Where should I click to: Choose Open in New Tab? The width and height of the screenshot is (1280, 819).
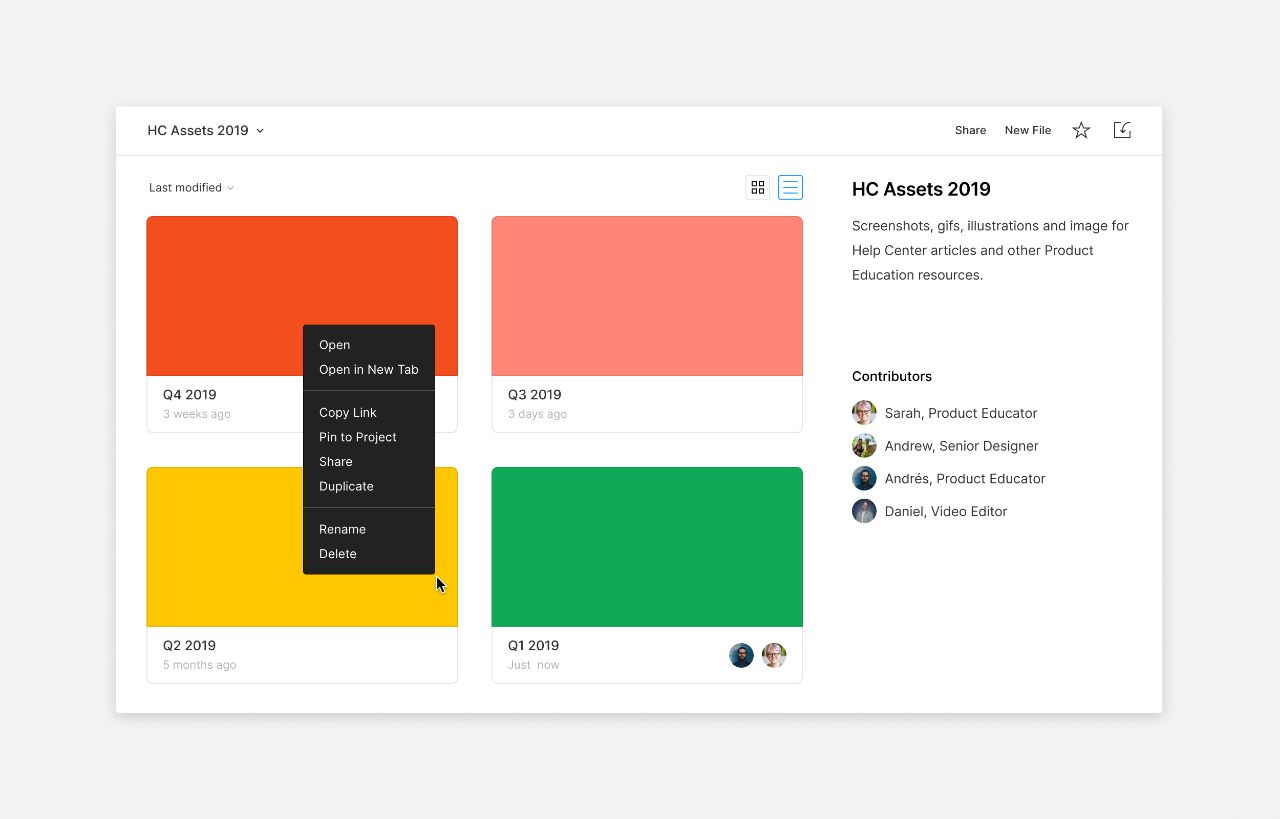click(x=369, y=370)
